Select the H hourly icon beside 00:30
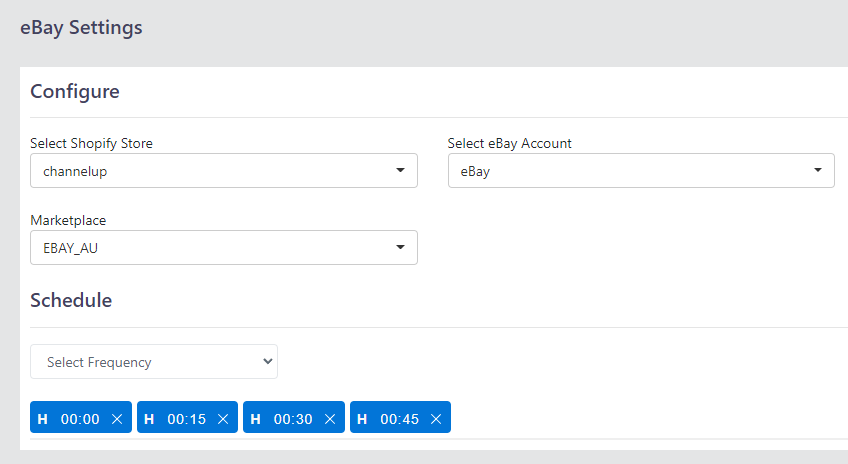Image resolution: width=848 pixels, height=464 pixels. 256,419
